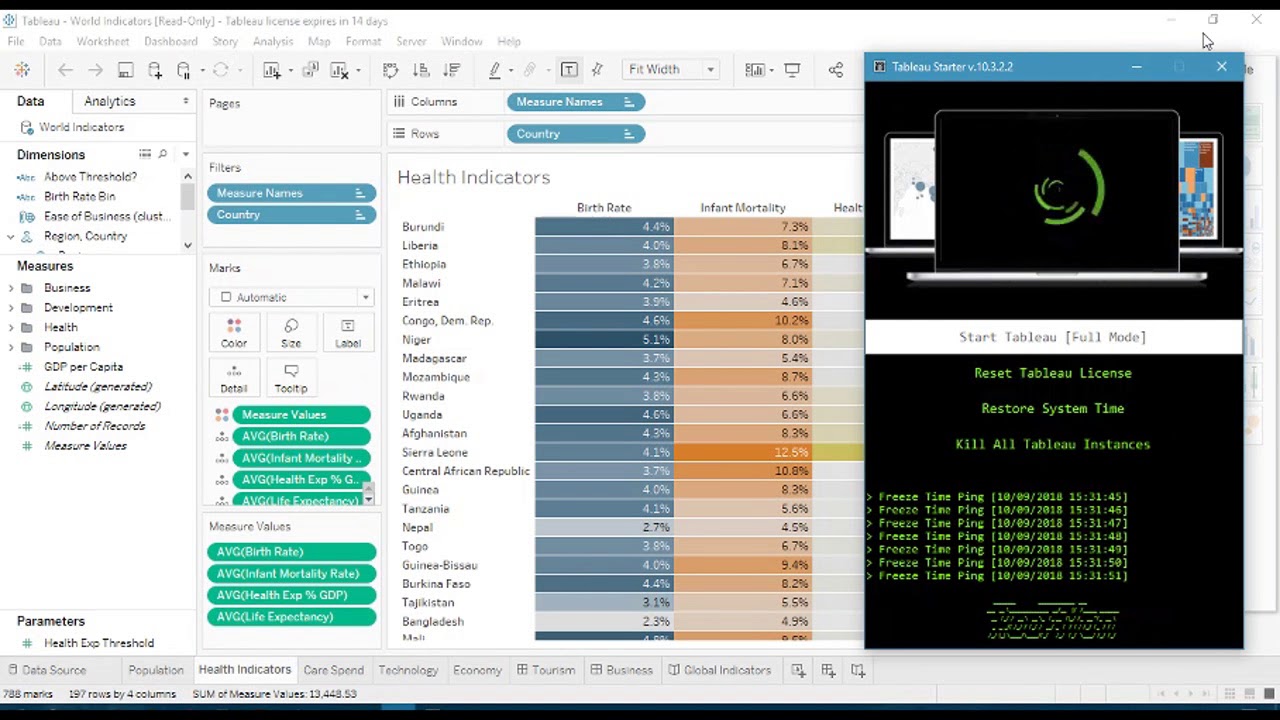
Task: Save the workbook with the Save icon
Action: click(x=125, y=70)
